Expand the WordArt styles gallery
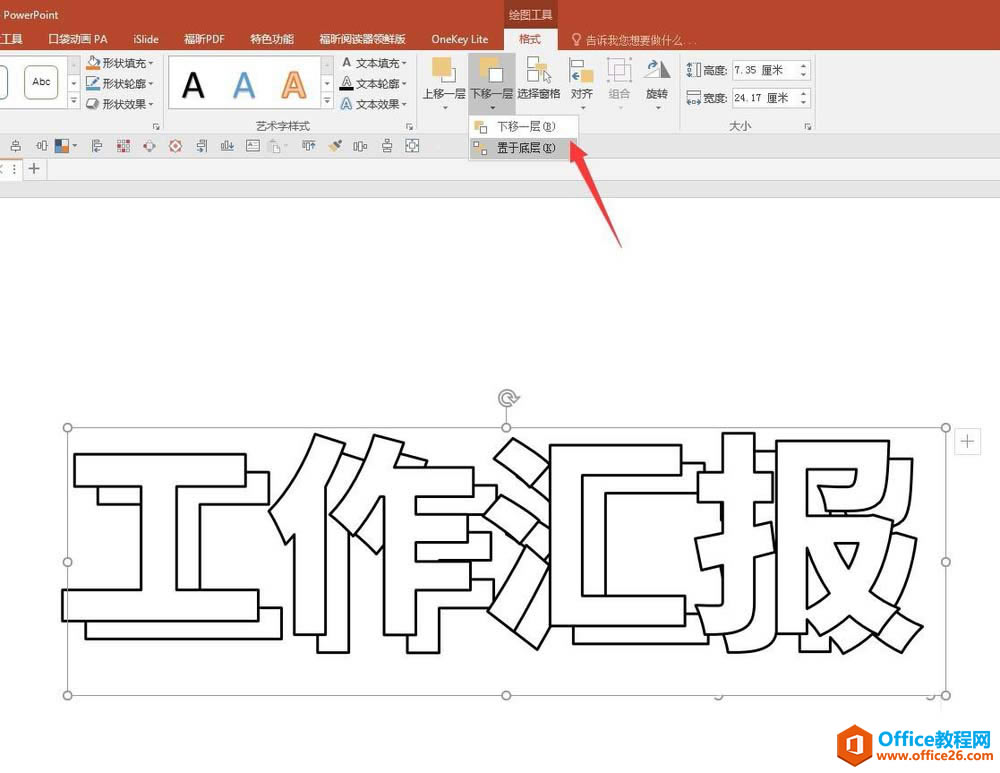Image resolution: width=1000 pixels, height=773 pixels. tap(327, 100)
